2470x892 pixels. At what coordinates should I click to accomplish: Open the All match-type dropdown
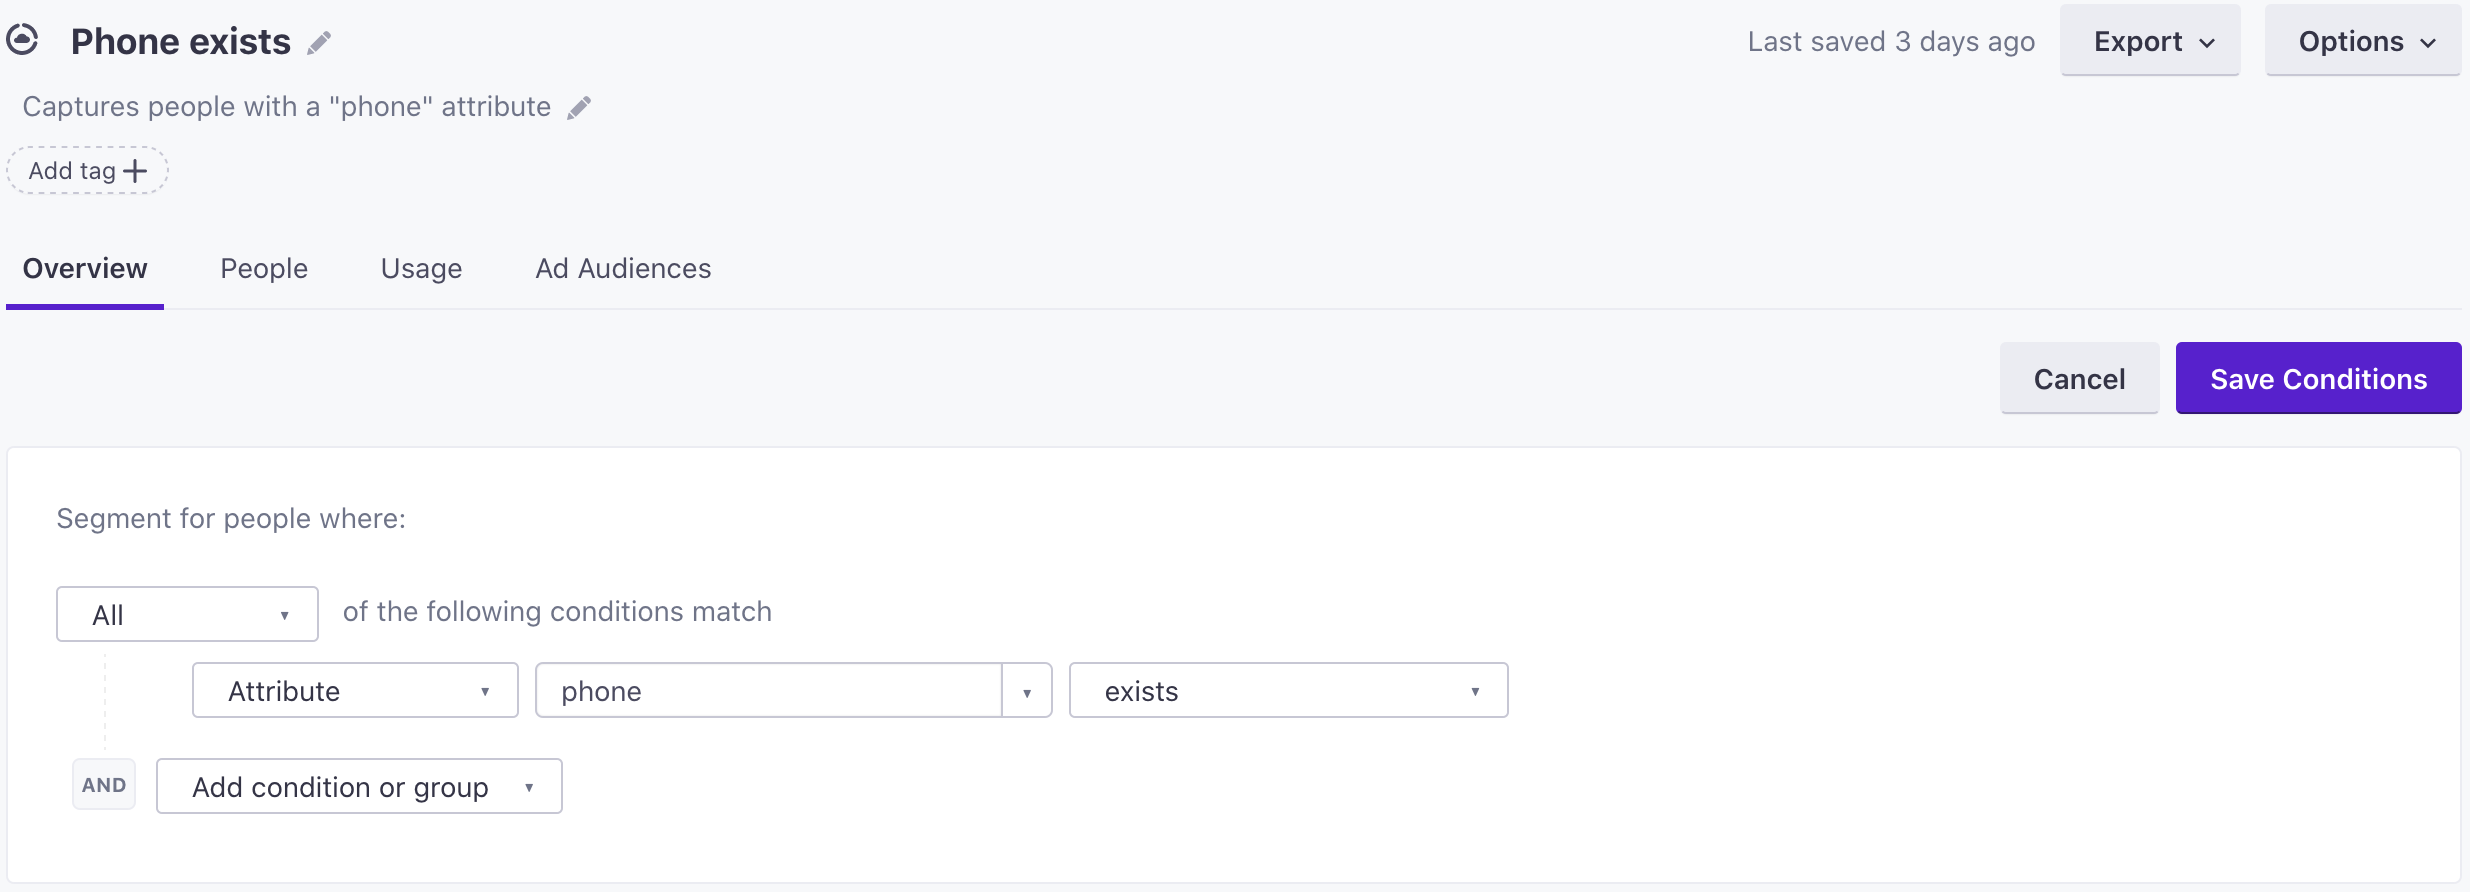(187, 614)
